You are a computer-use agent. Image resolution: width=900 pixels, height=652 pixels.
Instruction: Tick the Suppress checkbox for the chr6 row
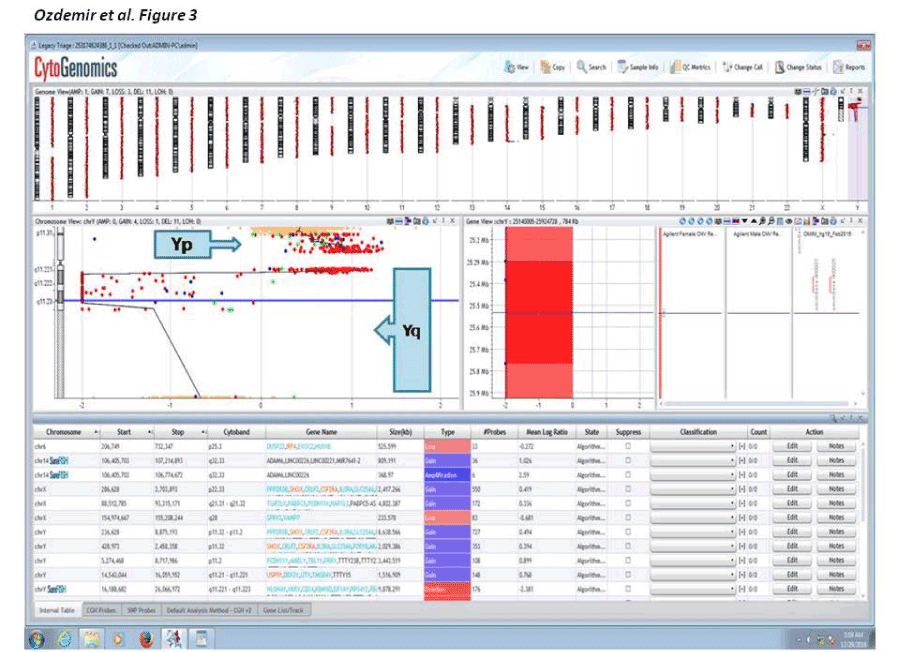click(x=627, y=446)
